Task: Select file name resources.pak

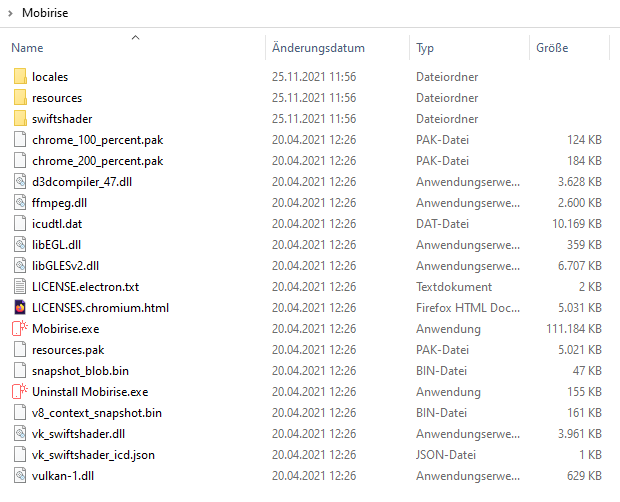Action: 68,350
